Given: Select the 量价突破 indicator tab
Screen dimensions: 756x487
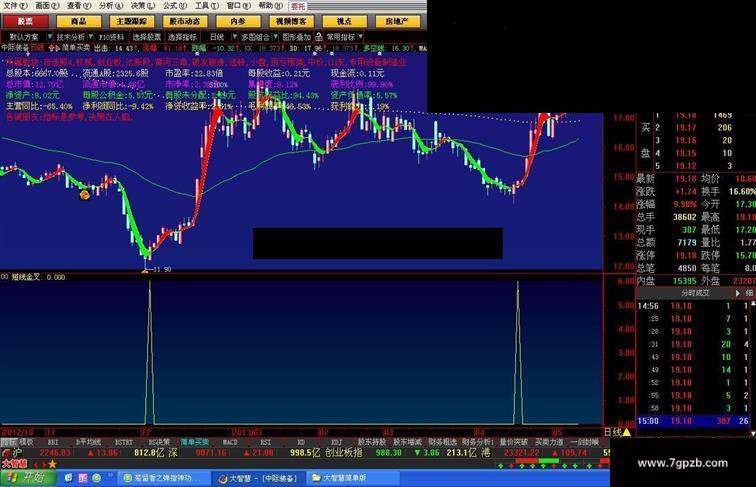Looking at the screenshot, I should point(513,442).
